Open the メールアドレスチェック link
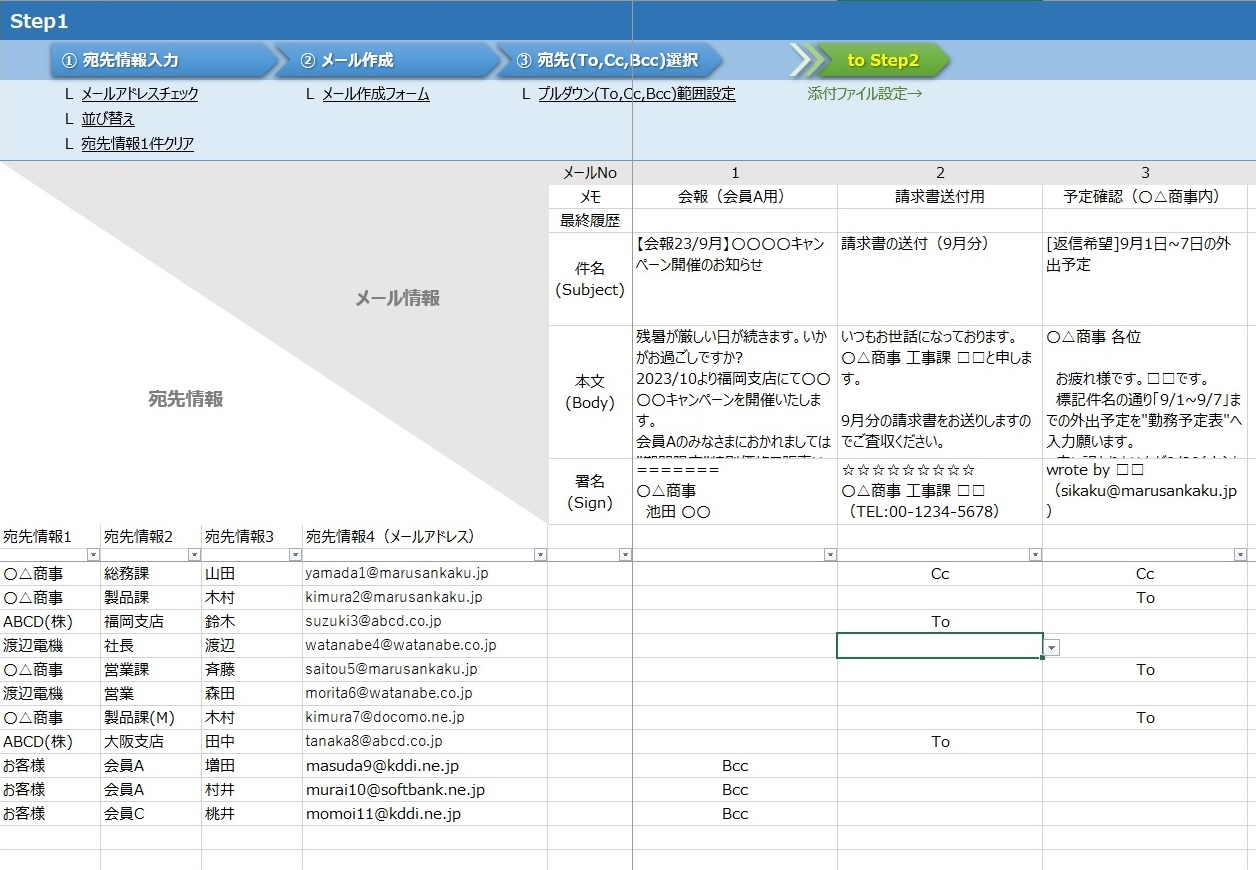Viewport: 1256px width, 870px height. point(139,94)
